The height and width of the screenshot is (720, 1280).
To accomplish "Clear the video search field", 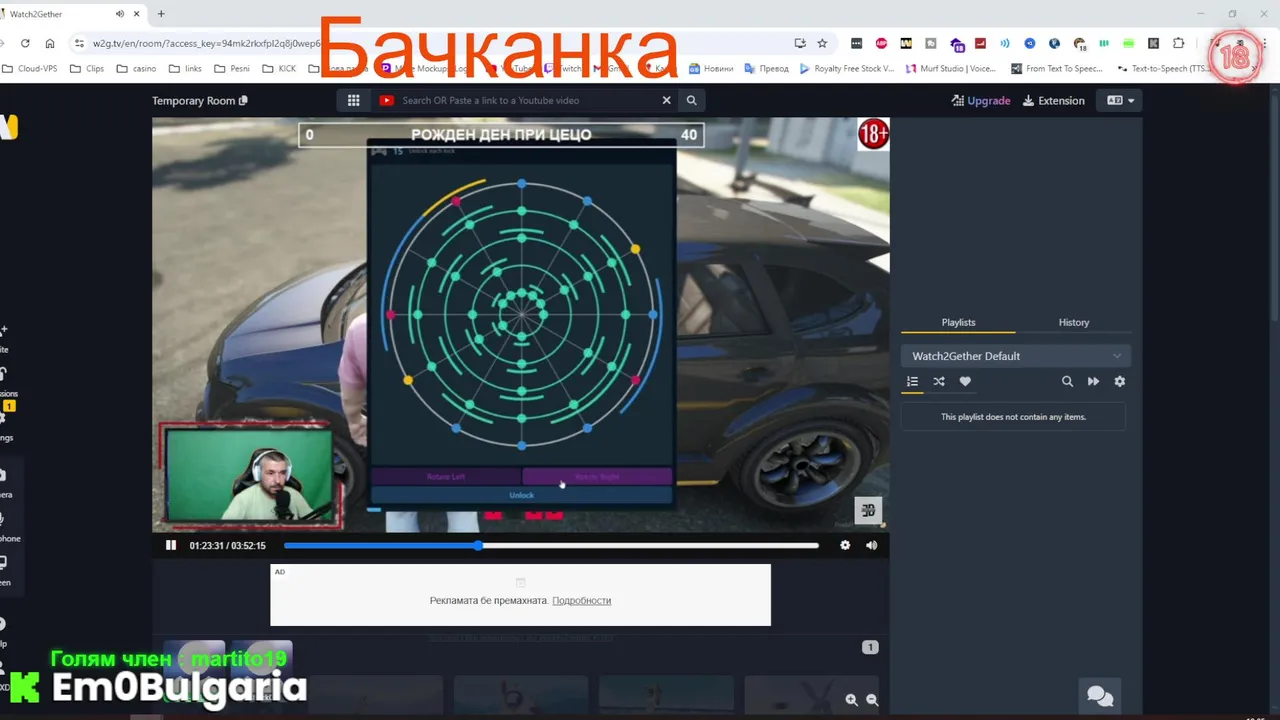I will click(666, 100).
